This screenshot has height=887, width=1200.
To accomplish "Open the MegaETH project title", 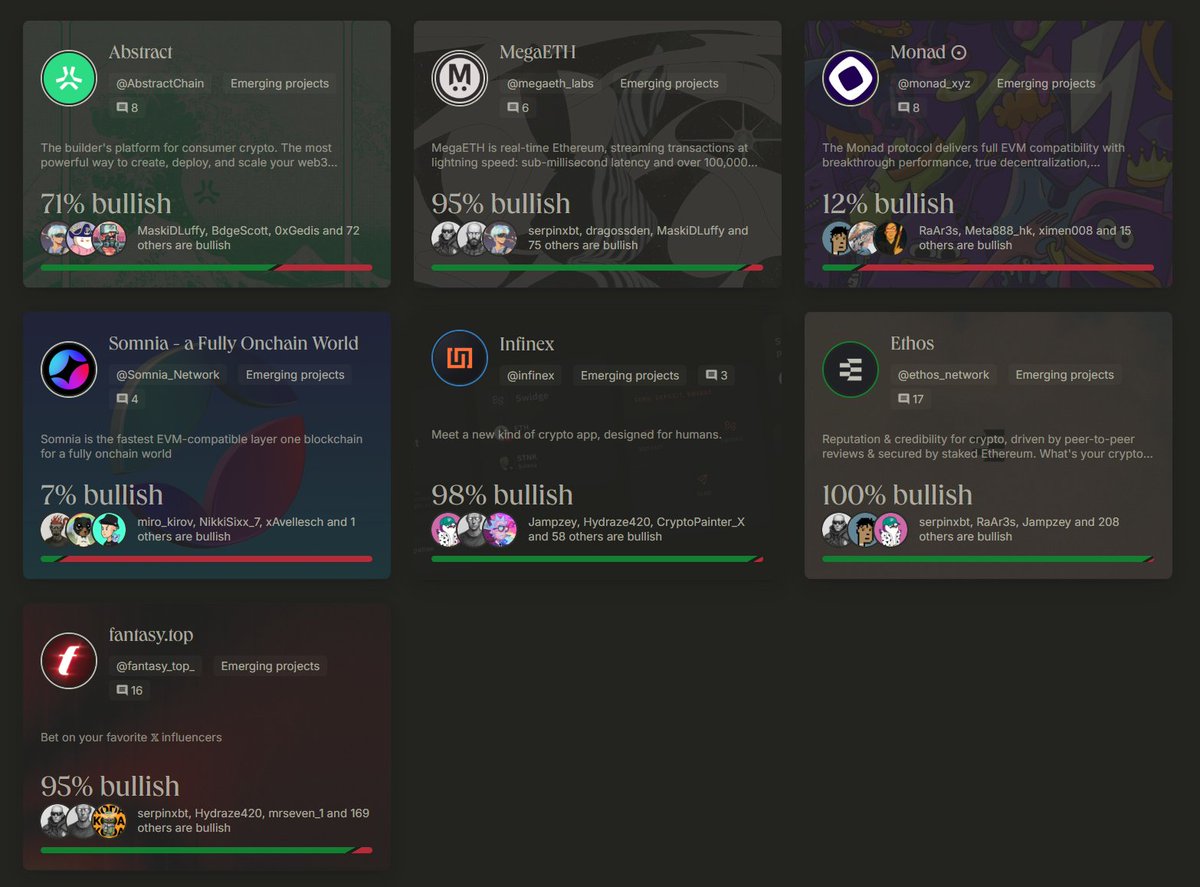I will click(x=538, y=52).
